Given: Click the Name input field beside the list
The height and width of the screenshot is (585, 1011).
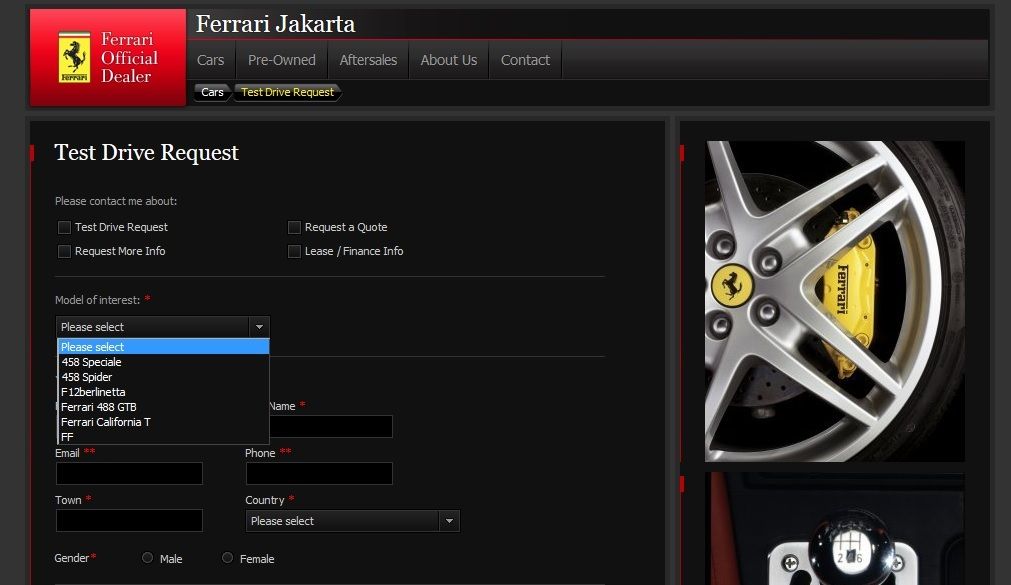Looking at the screenshot, I should click(331, 426).
